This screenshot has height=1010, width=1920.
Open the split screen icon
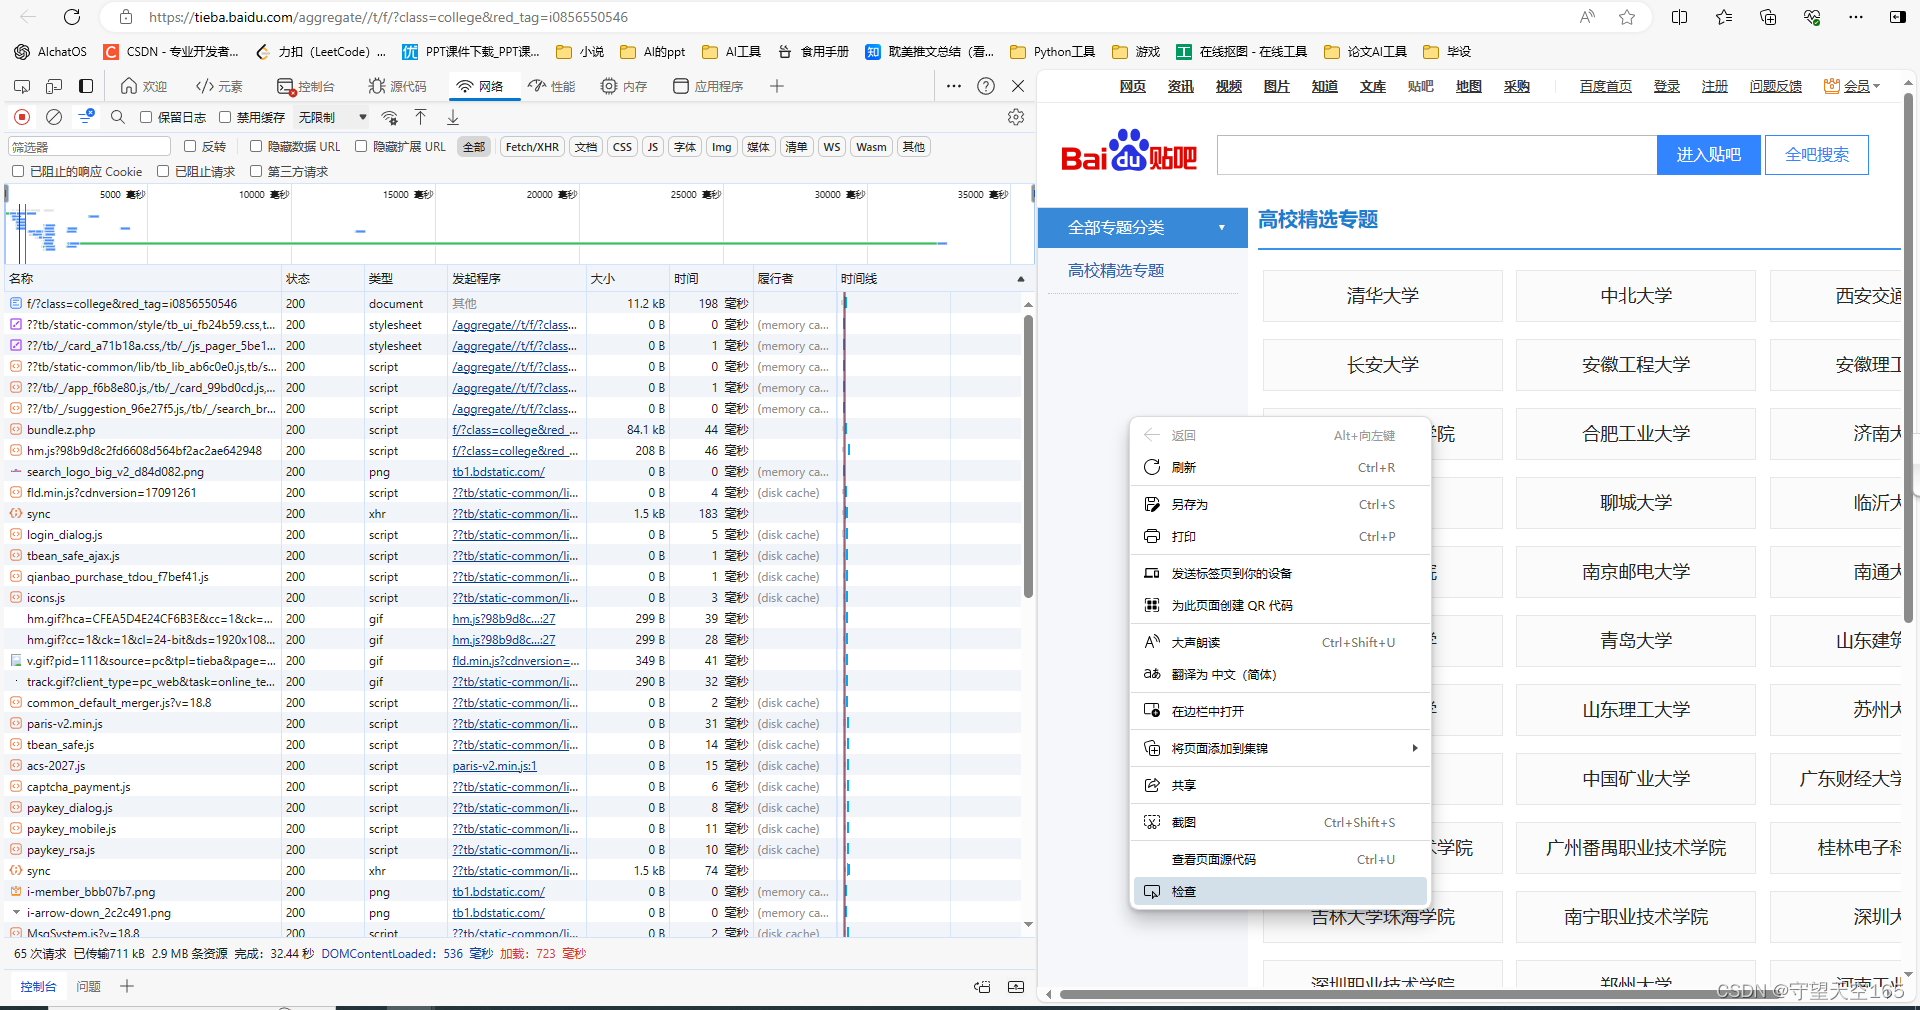pyautogui.click(x=1680, y=17)
